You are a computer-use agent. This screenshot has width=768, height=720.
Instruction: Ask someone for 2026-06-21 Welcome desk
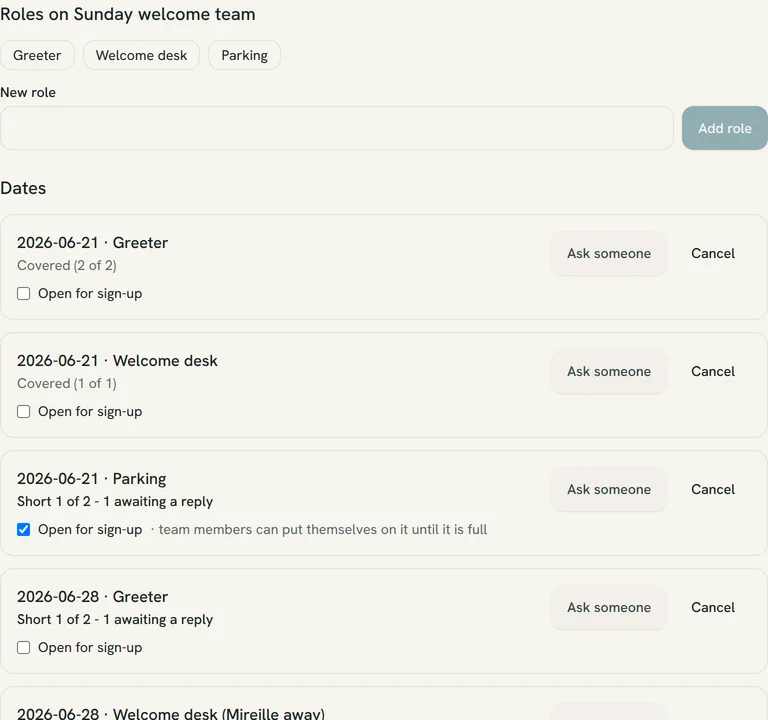609,372
